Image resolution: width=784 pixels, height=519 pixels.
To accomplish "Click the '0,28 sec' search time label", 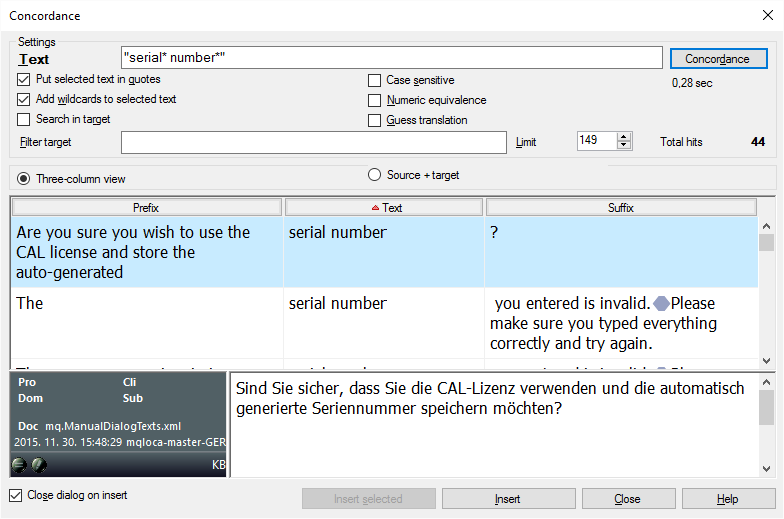I will click(x=692, y=83).
